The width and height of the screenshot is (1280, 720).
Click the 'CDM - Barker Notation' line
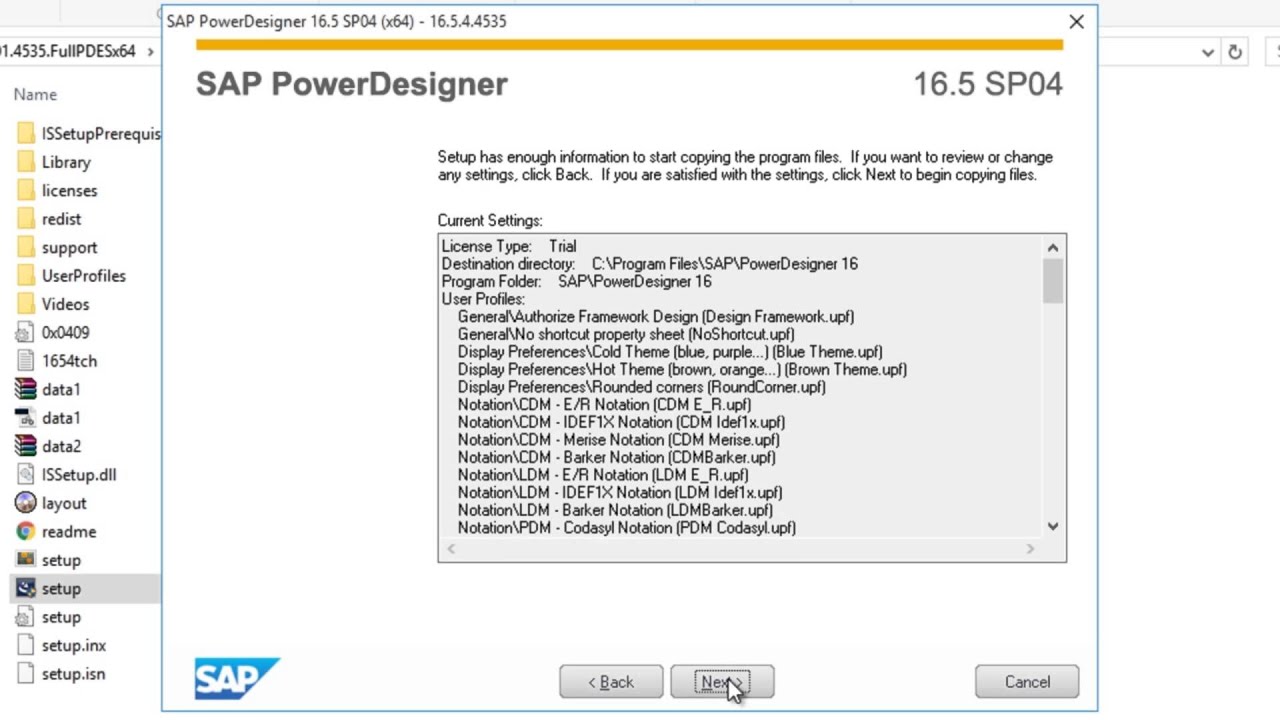(x=616, y=458)
